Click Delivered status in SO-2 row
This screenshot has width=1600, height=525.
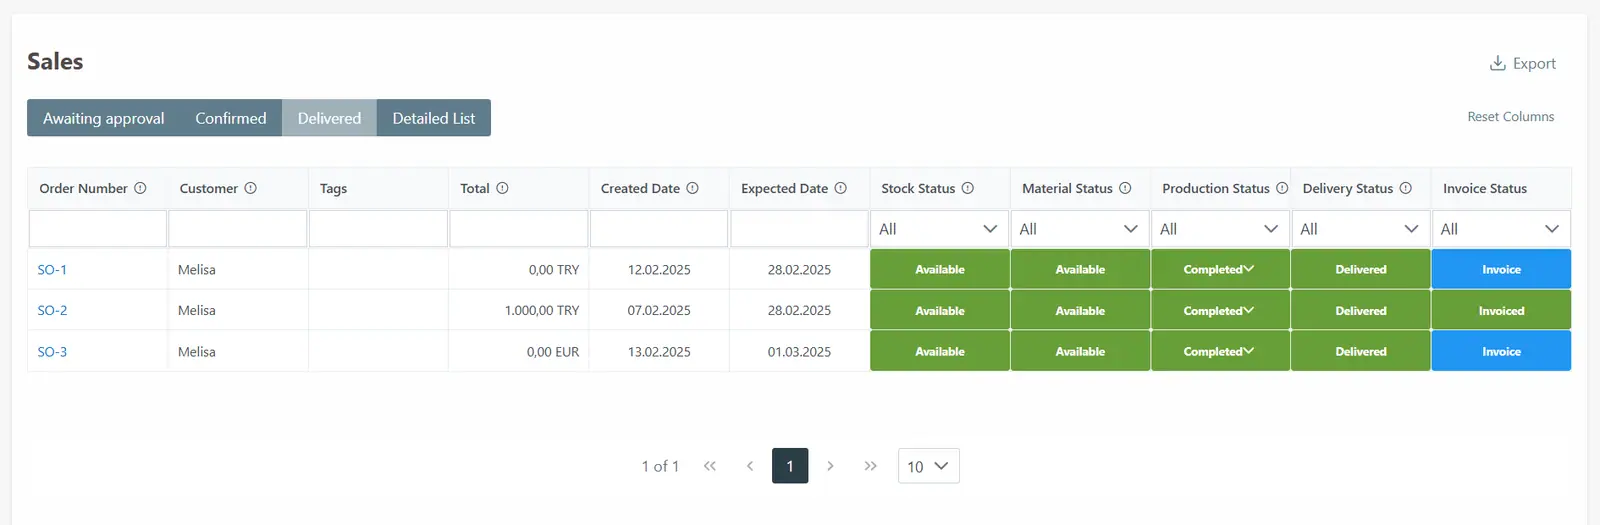(x=1361, y=310)
